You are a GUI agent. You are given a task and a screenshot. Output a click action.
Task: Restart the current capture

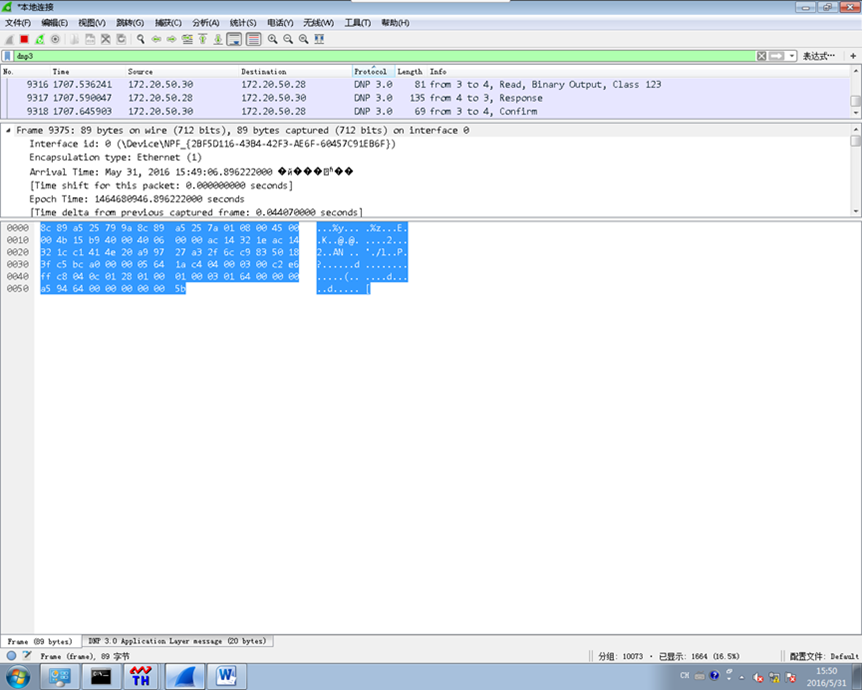coord(39,39)
